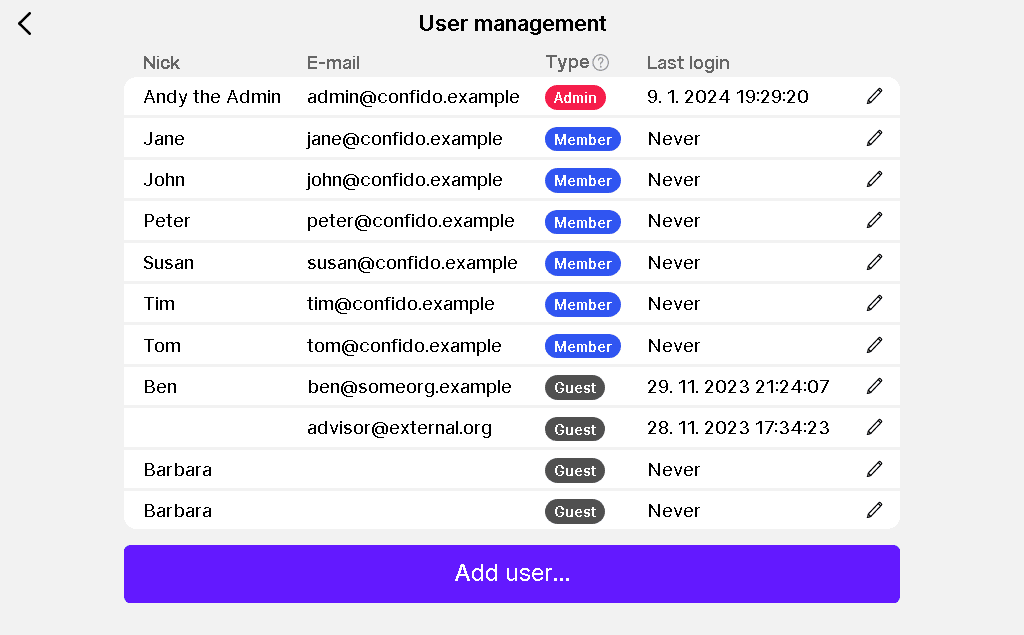Click the edit icon in Tim's row

point(874,304)
